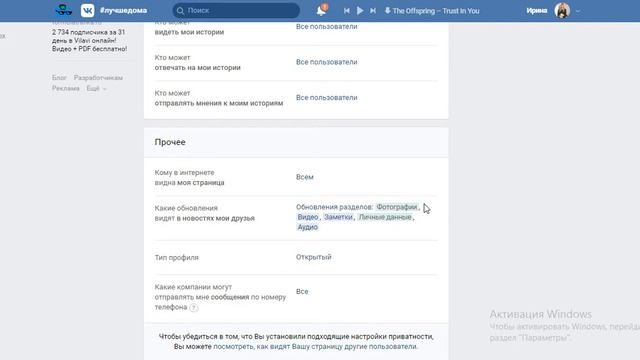The width and height of the screenshot is (640, 360).
Task: Click the magnifier icon in search
Action: coord(180,11)
